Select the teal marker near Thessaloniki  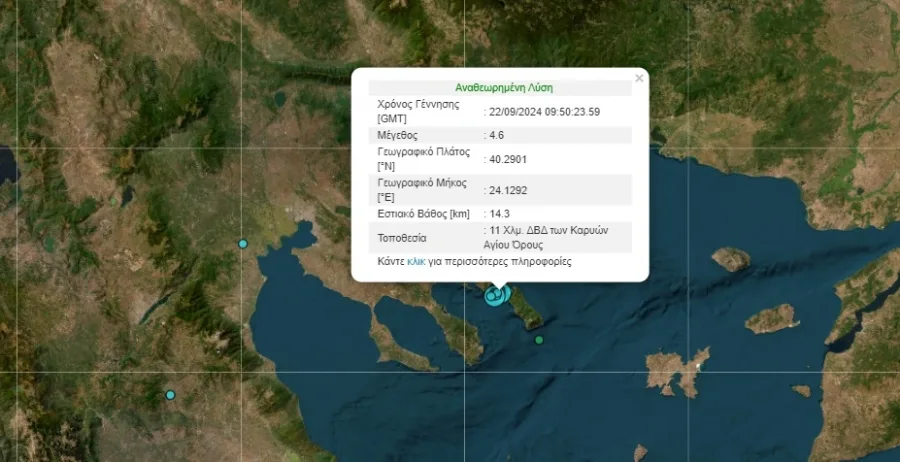[x=242, y=244]
